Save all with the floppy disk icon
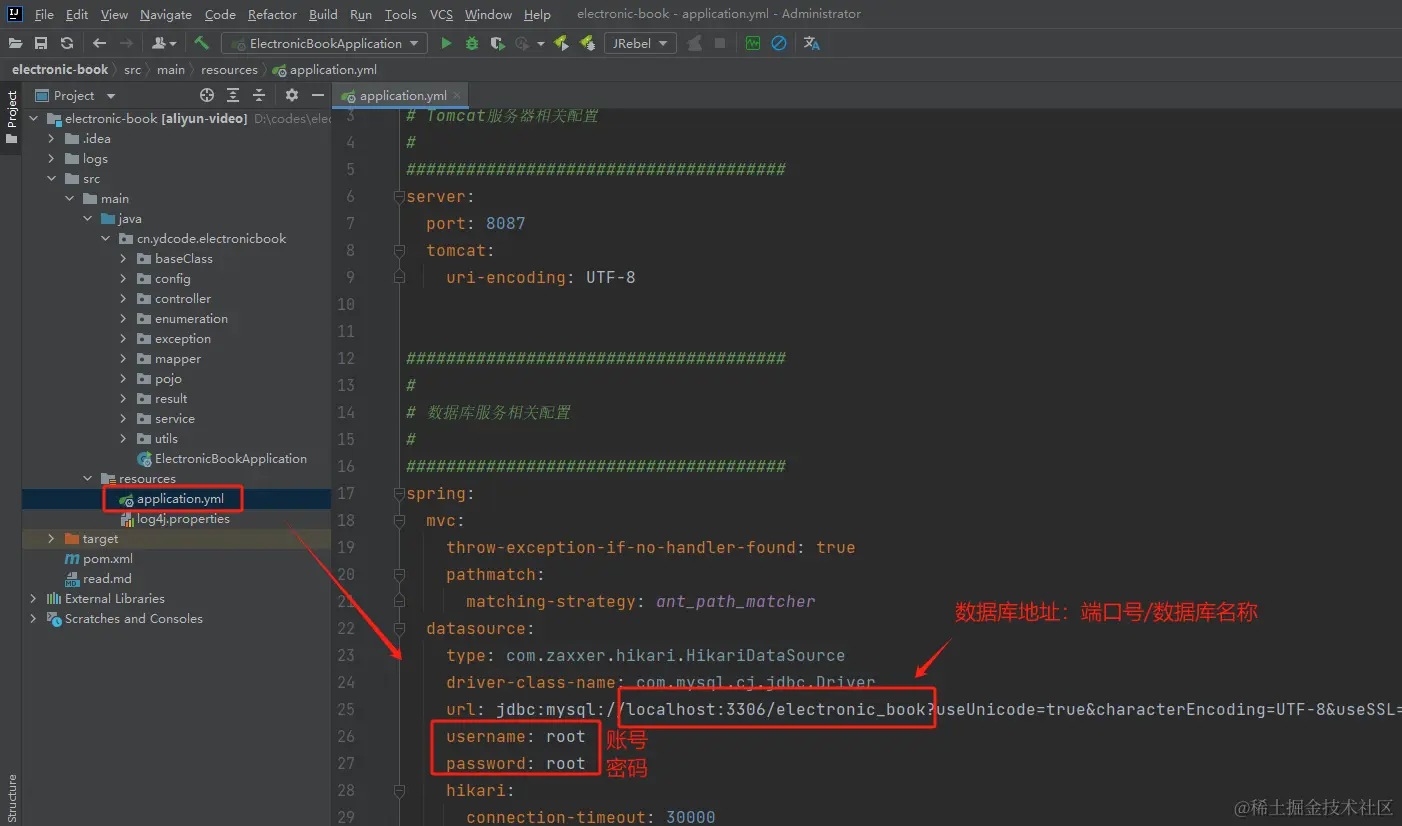This screenshot has height=826, width=1402. pyautogui.click(x=41, y=43)
